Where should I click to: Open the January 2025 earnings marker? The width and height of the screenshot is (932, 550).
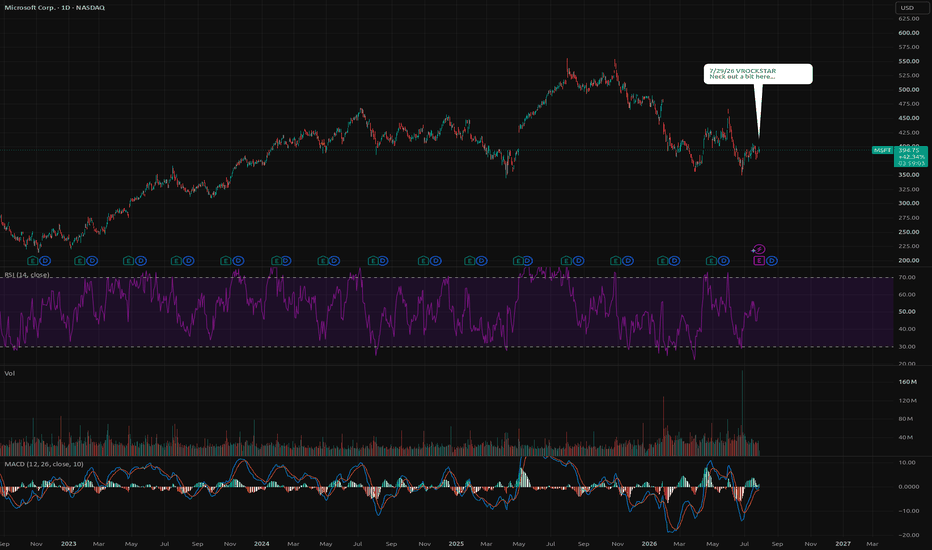[470, 260]
